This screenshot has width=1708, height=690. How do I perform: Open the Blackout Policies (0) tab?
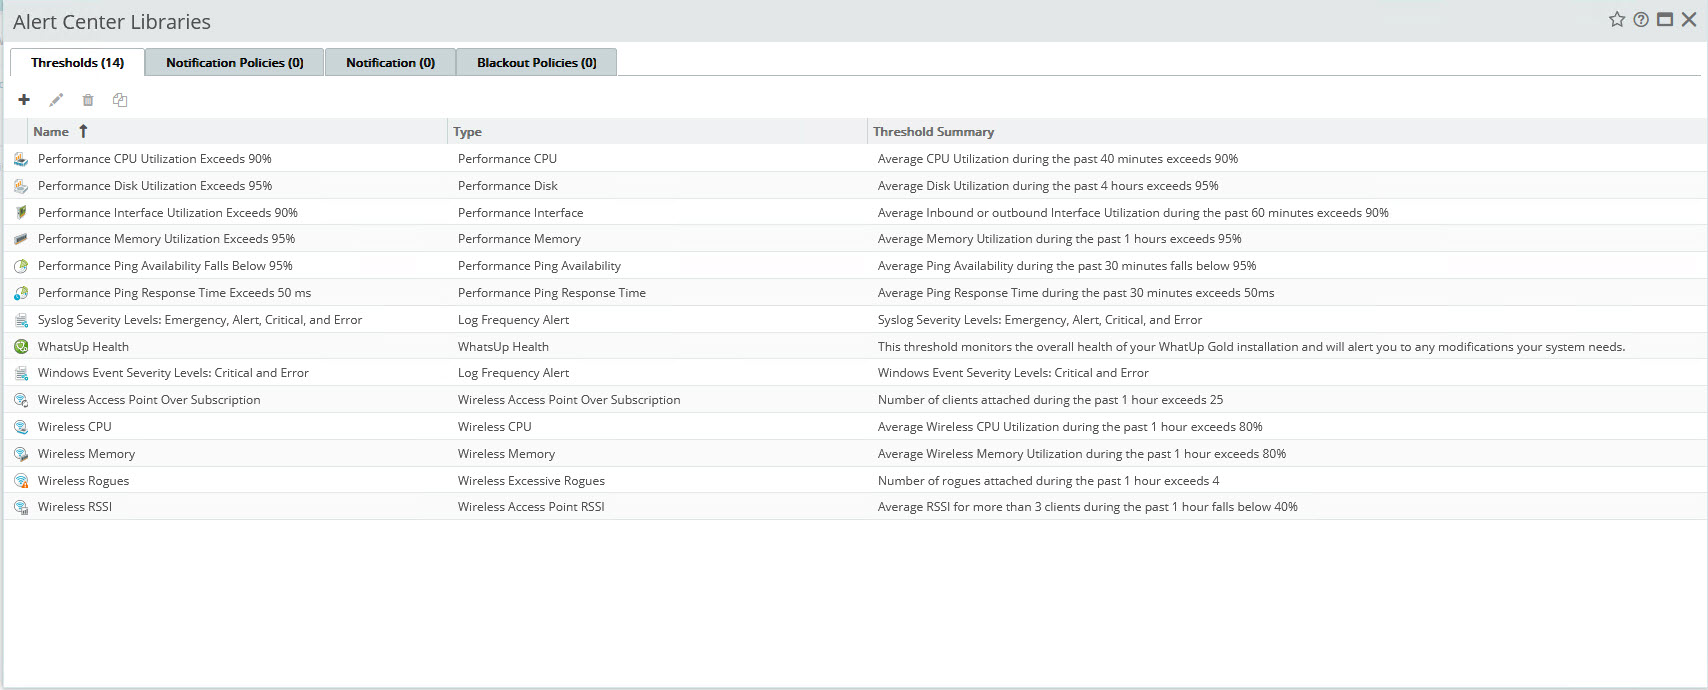pos(537,62)
